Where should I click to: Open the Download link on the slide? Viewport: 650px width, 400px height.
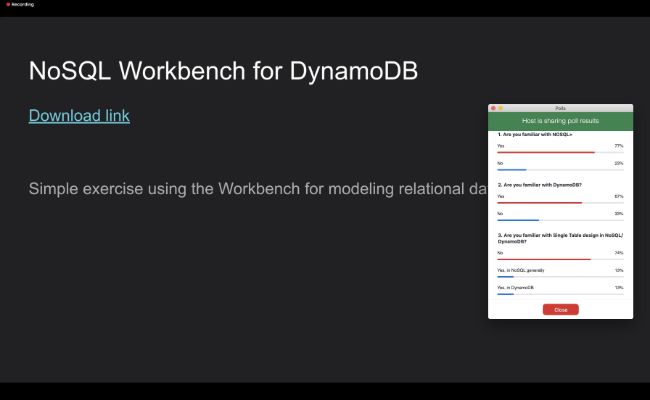(x=79, y=116)
